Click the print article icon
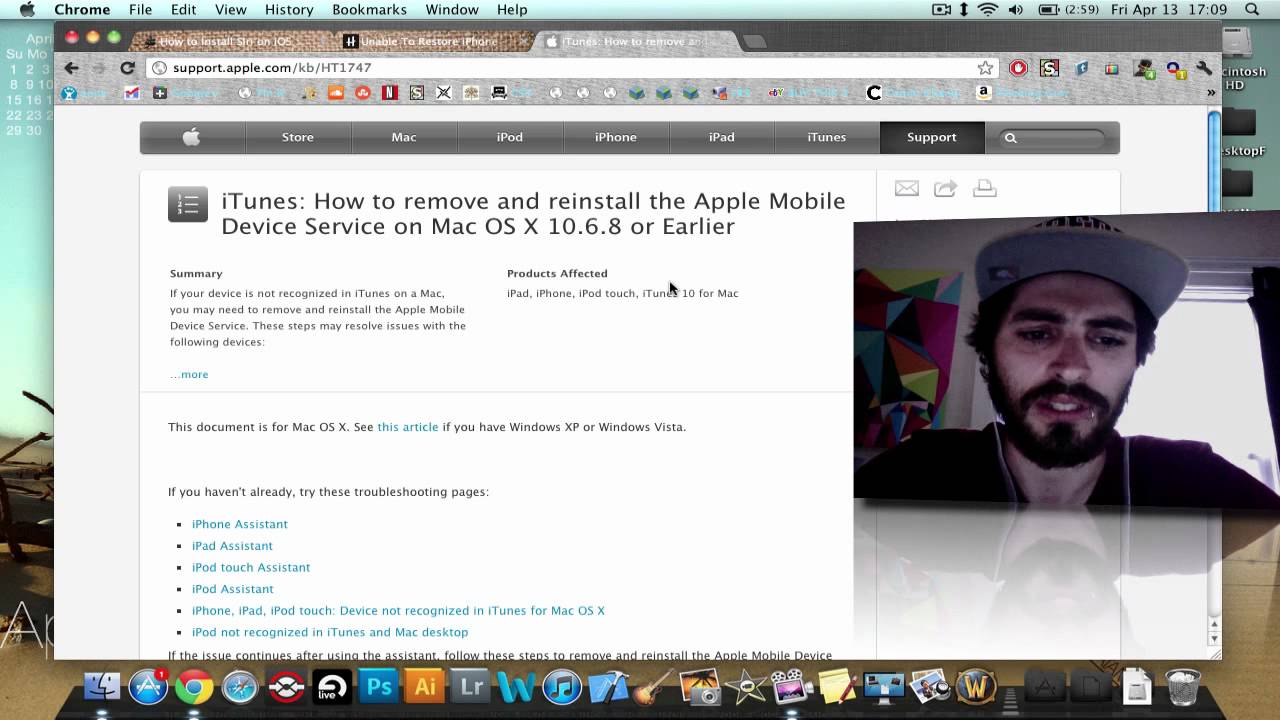Viewport: 1280px width, 720px height. pos(985,188)
